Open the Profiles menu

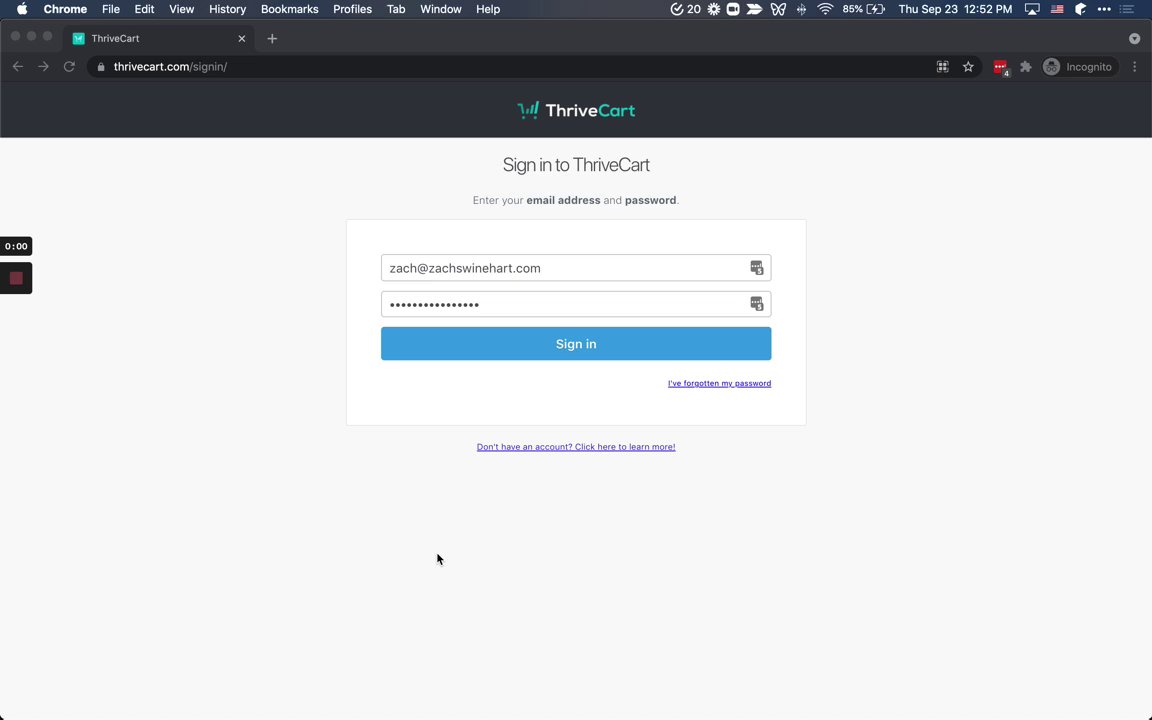[352, 9]
